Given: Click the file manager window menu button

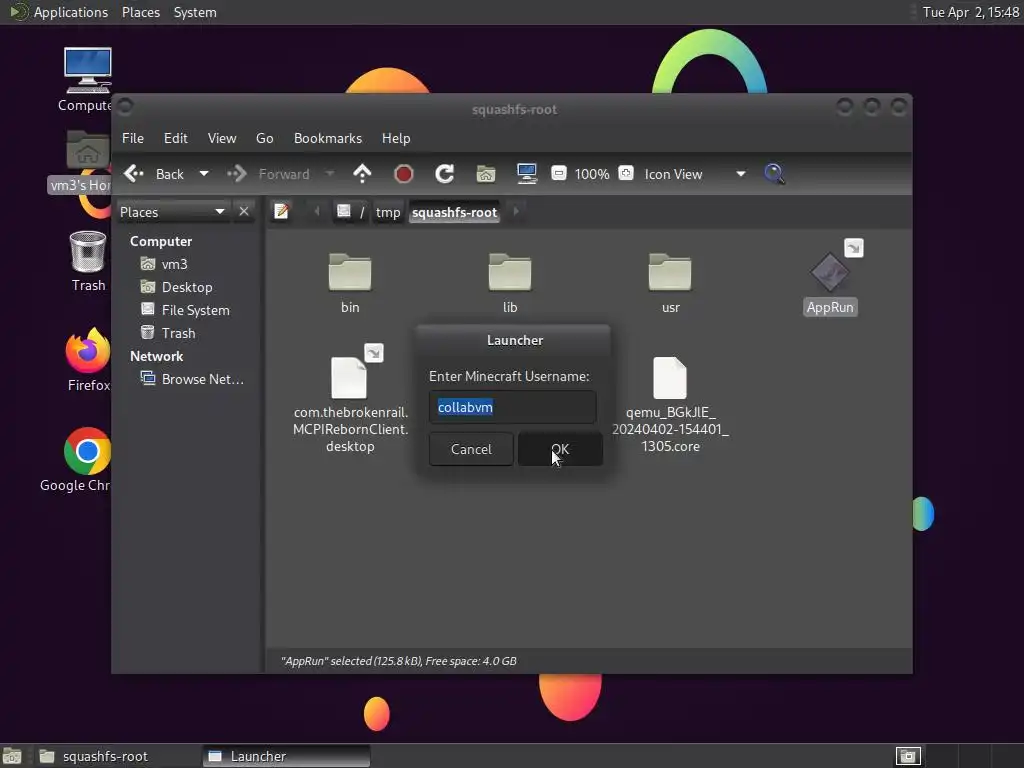Looking at the screenshot, I should pyautogui.click(x=125, y=106).
